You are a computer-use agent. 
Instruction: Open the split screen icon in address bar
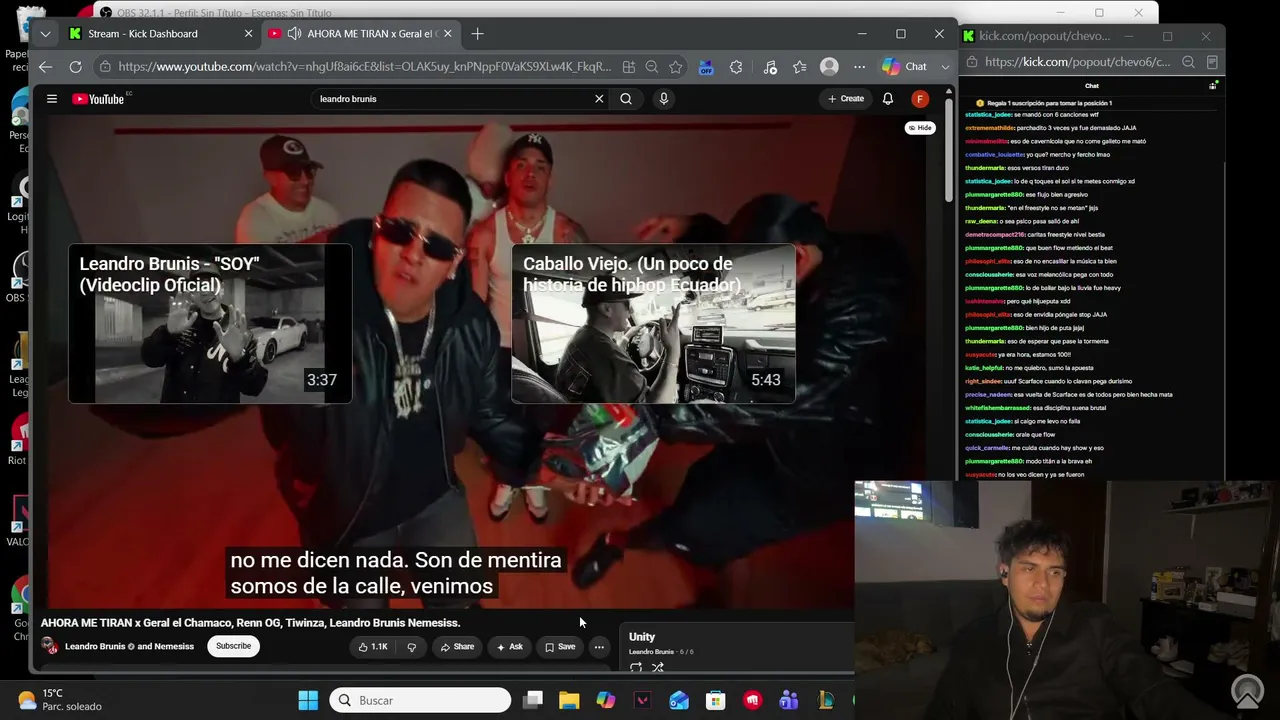tap(628, 67)
